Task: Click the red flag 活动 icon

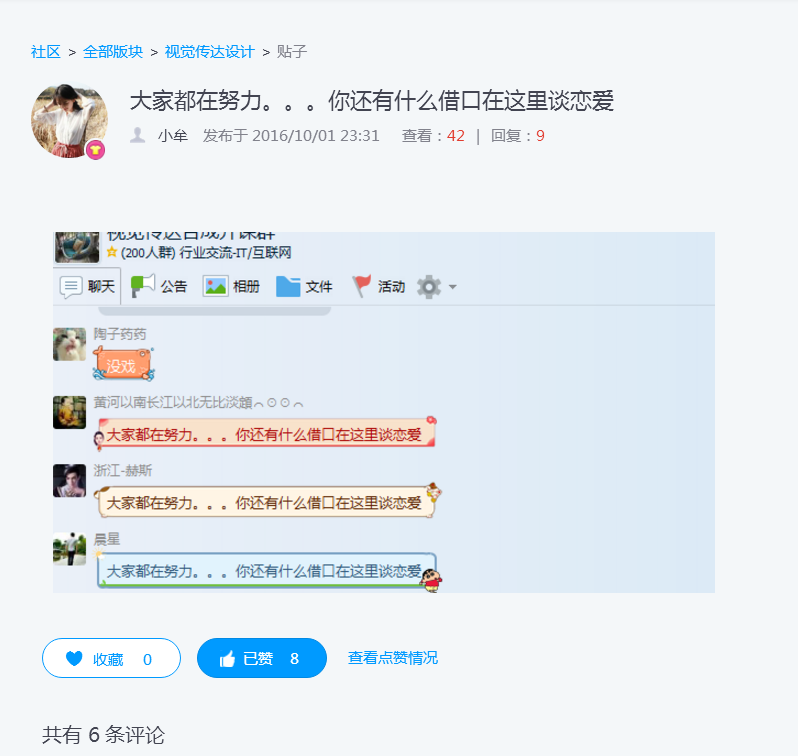Action: point(361,286)
